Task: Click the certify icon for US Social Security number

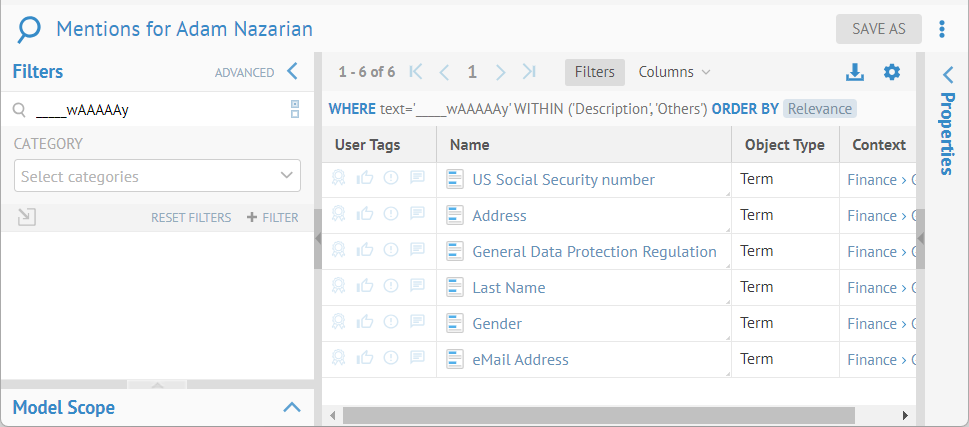Action: pyautogui.click(x=339, y=180)
